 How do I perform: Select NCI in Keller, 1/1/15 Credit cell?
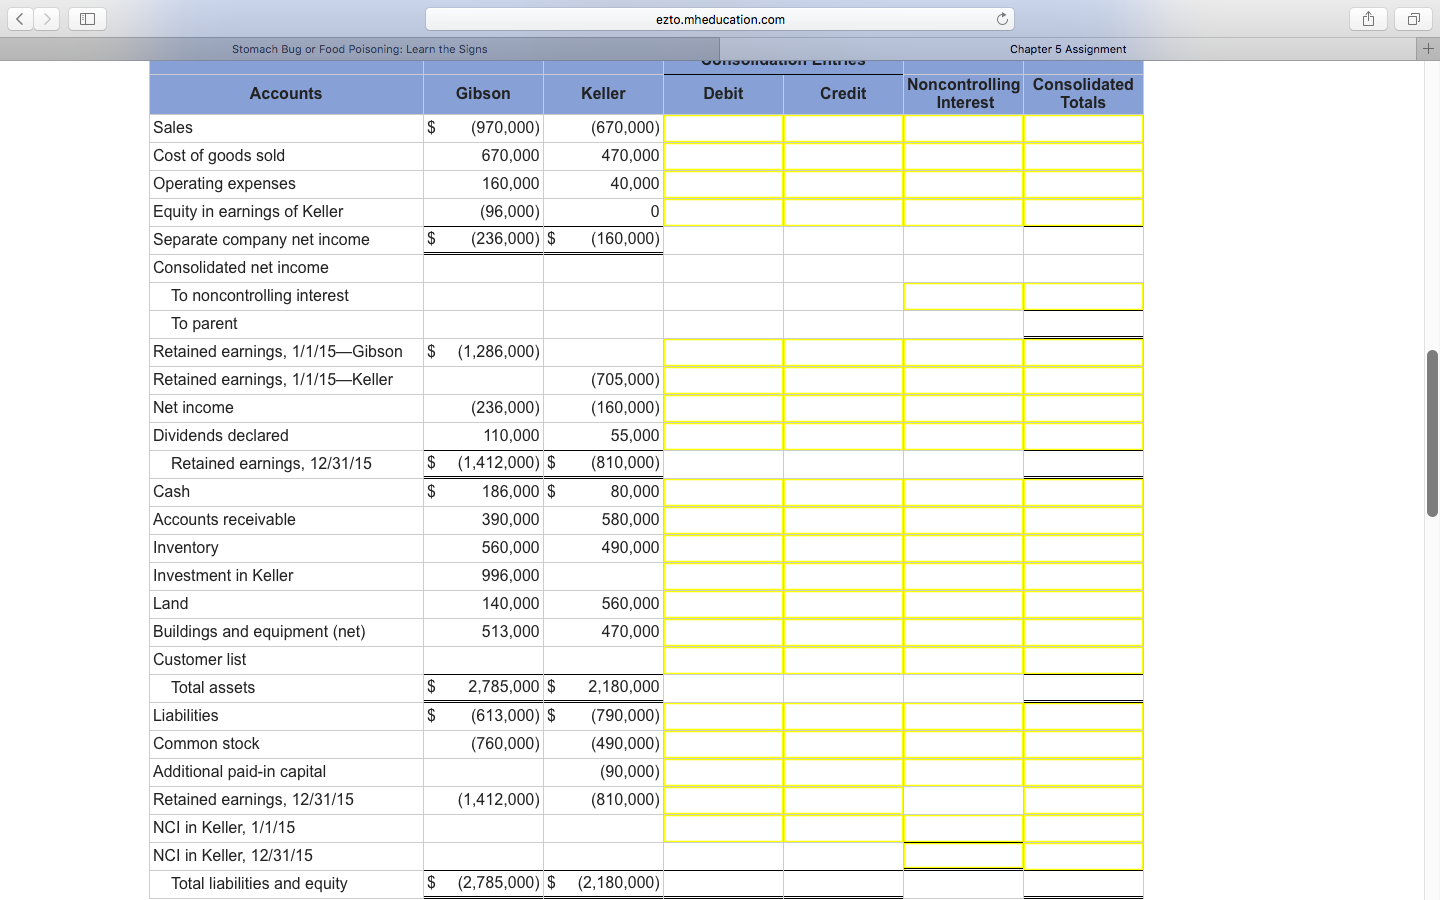pyautogui.click(x=843, y=828)
